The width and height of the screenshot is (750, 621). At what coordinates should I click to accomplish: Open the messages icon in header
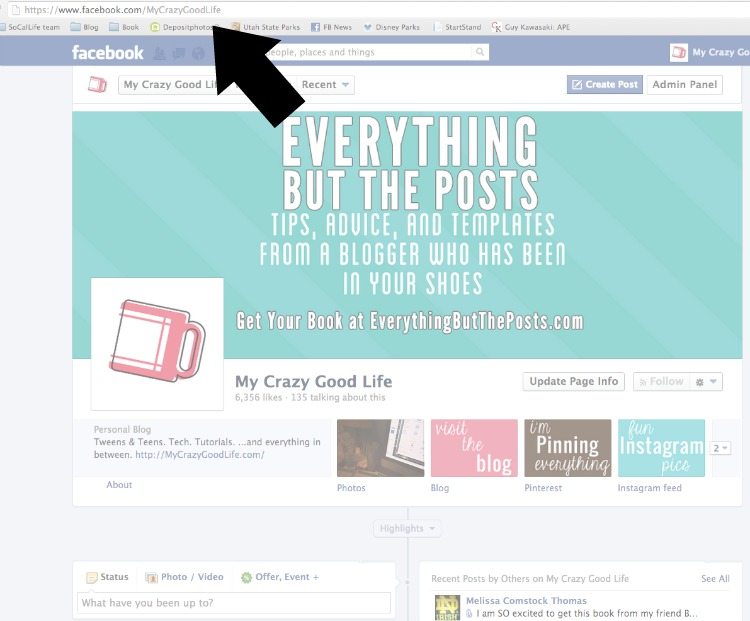coord(179,54)
